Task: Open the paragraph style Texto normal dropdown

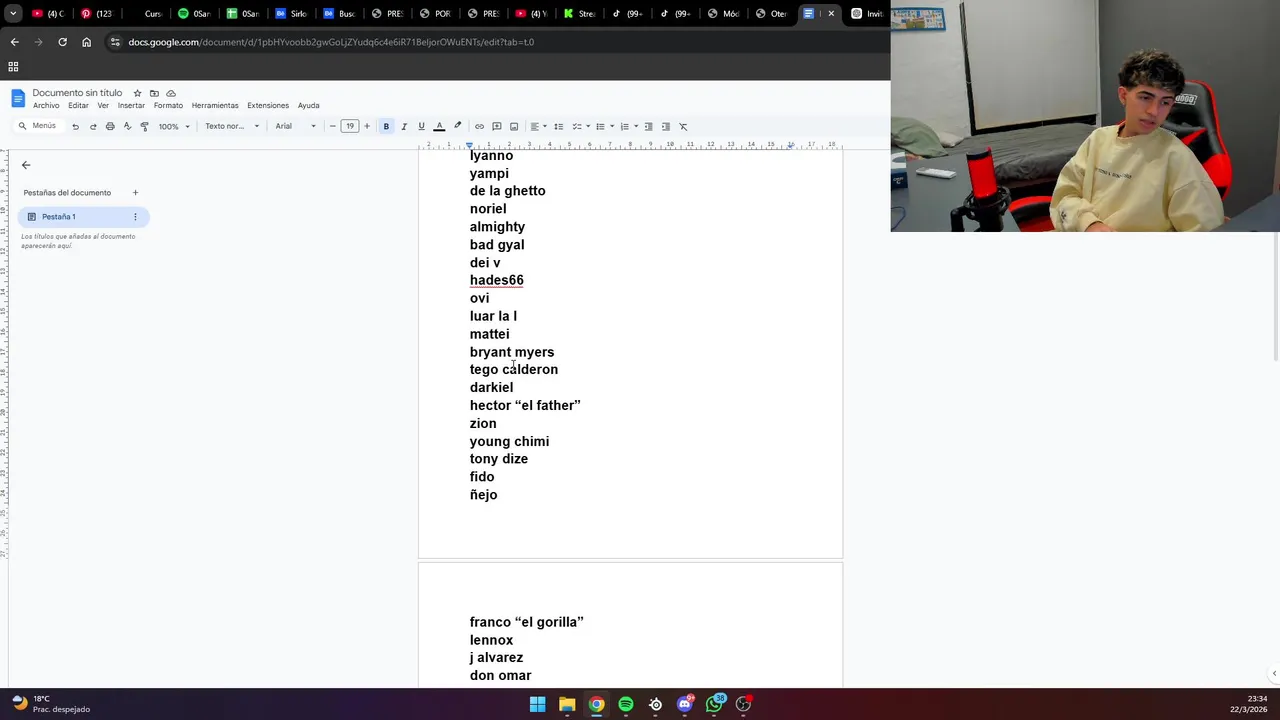Action: click(232, 126)
